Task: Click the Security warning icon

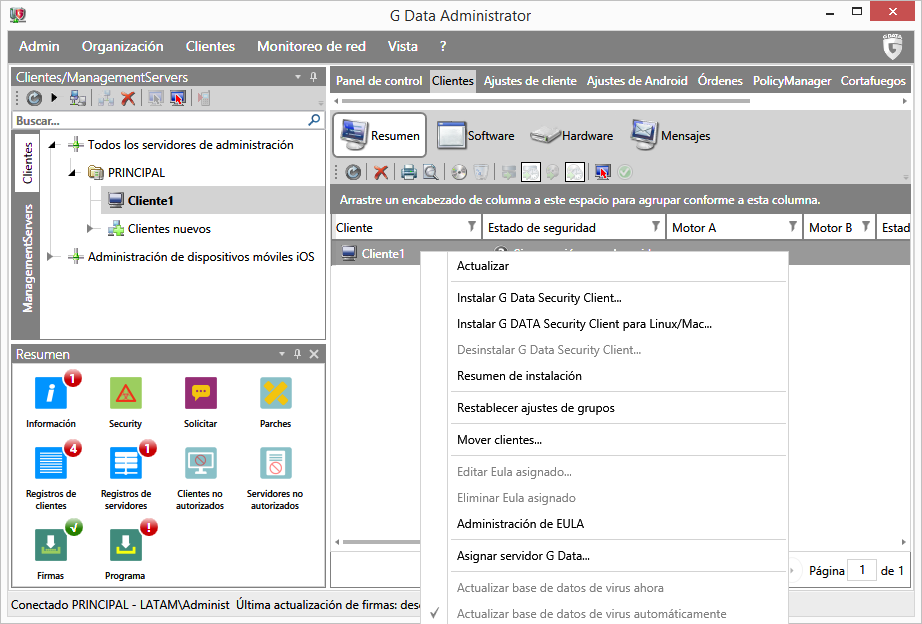Action: click(125, 394)
